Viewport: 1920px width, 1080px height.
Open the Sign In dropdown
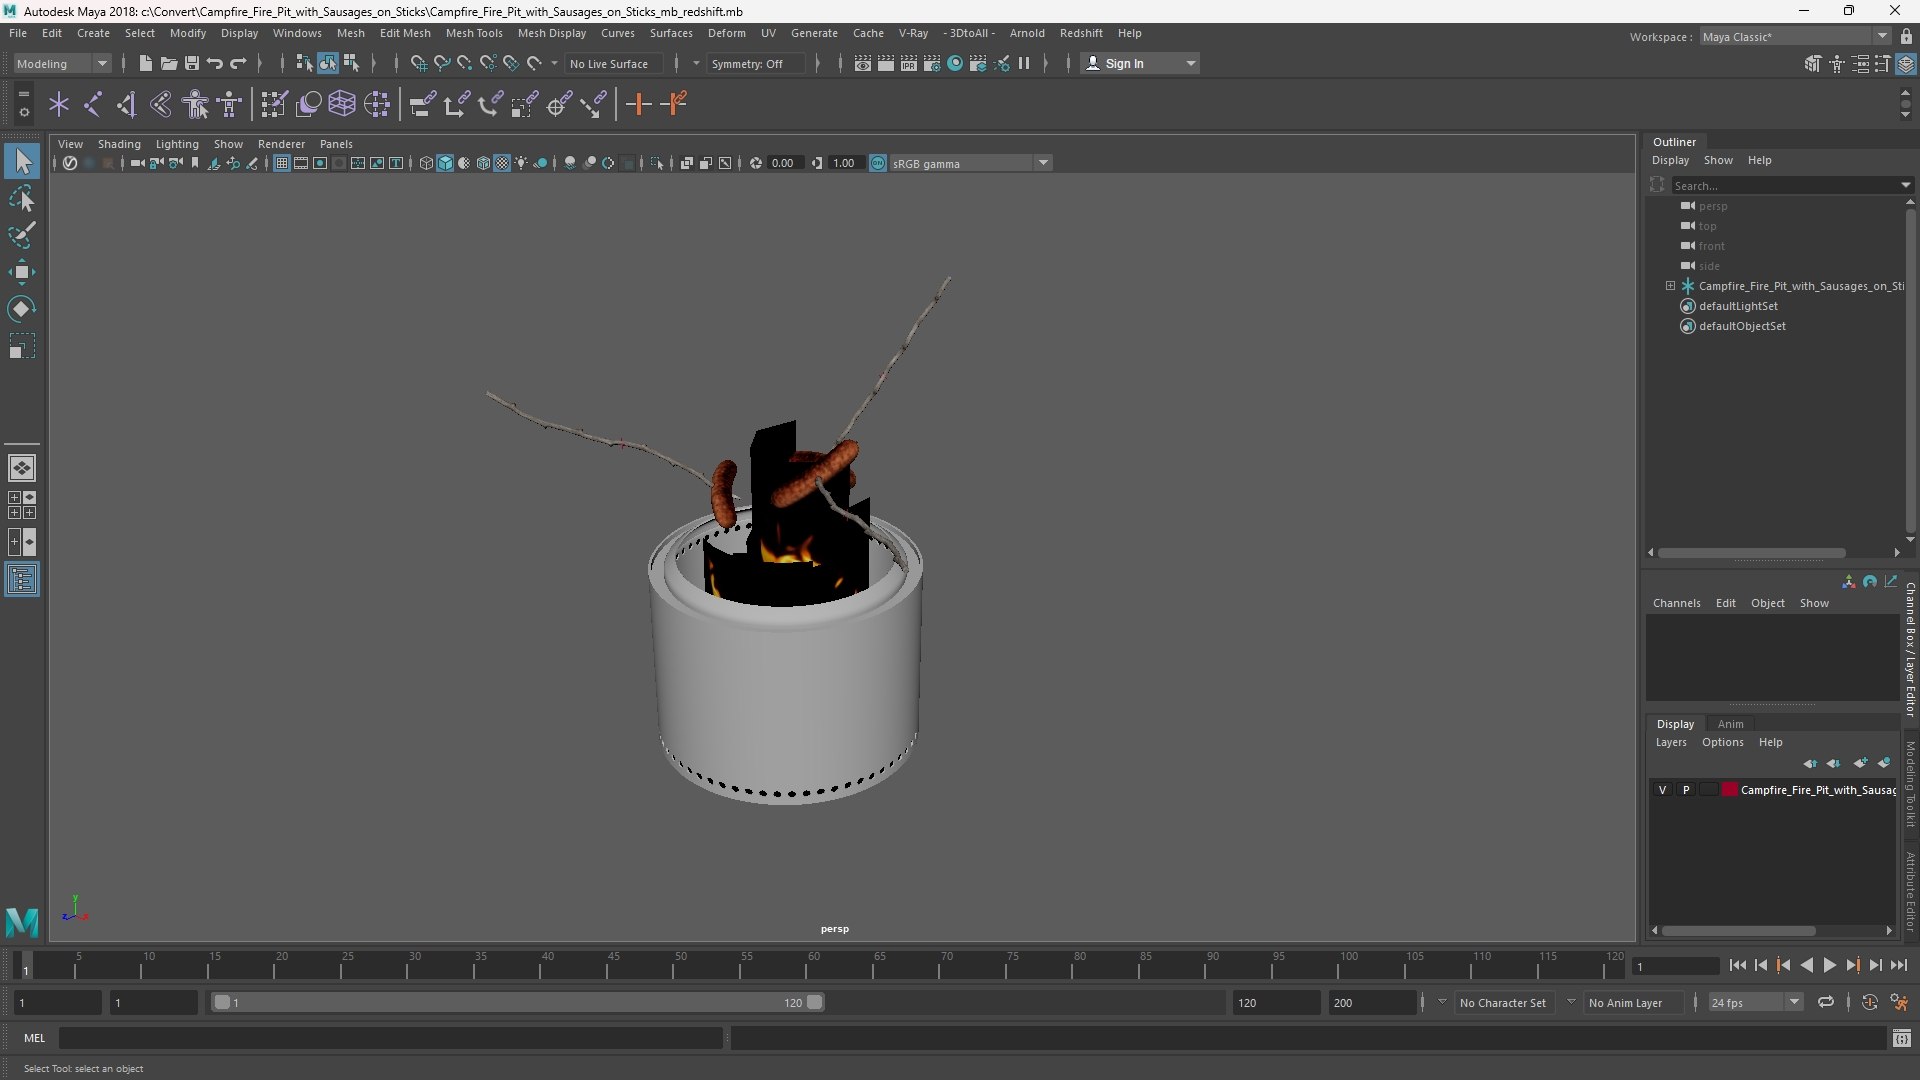click(1141, 63)
